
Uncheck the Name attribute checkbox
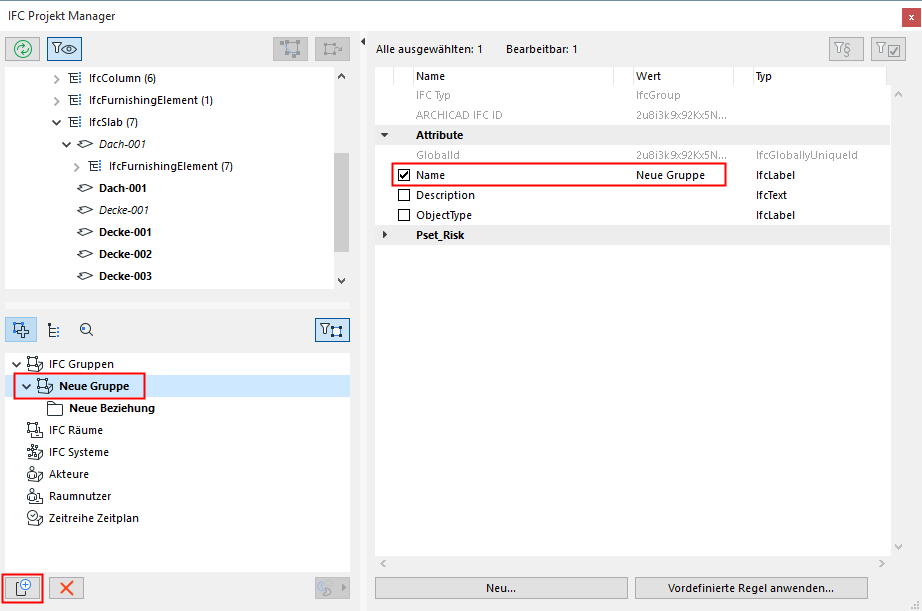[404, 175]
